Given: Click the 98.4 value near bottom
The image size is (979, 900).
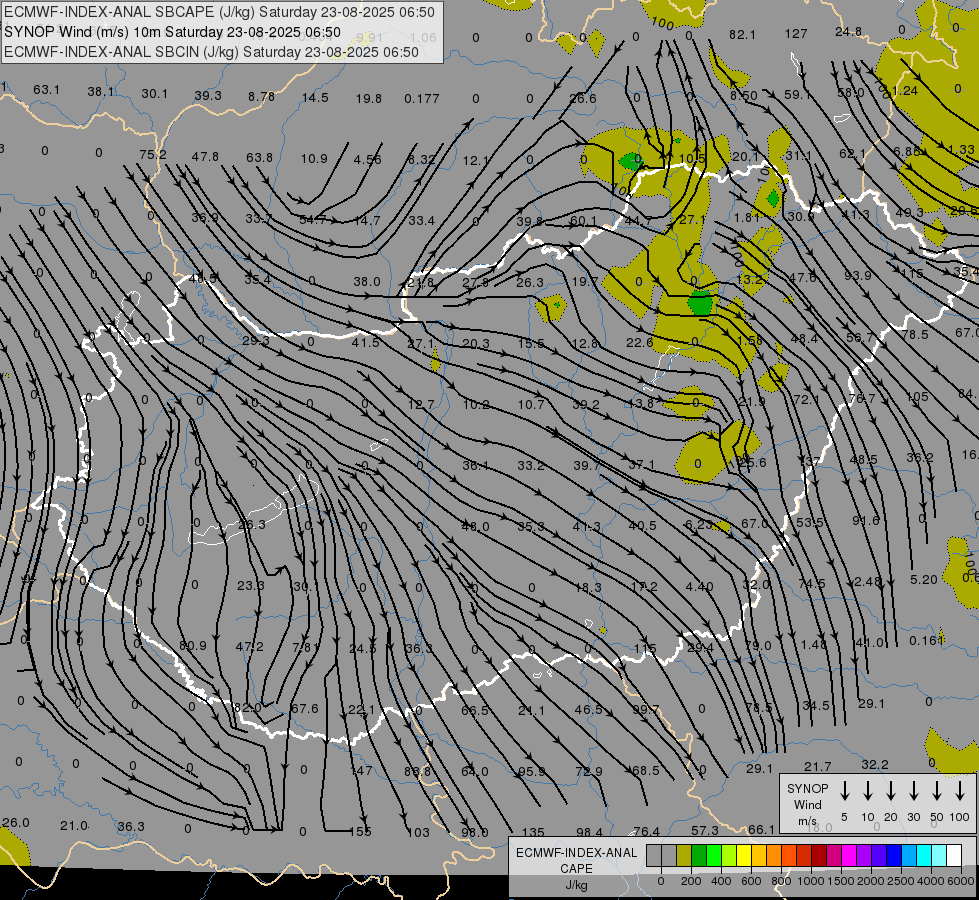Looking at the screenshot, I should 589,832.
